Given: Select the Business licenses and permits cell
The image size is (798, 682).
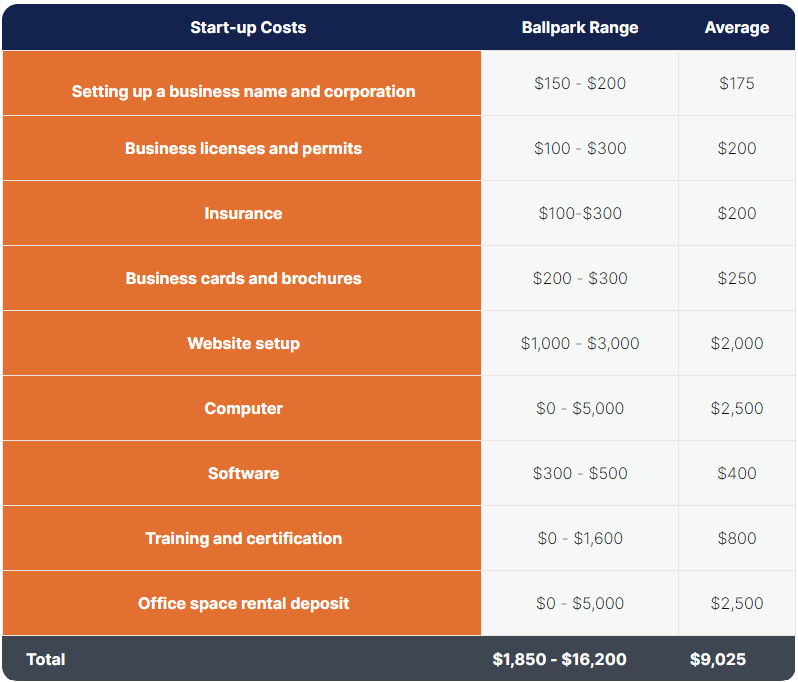Looking at the screenshot, I should pyautogui.click(x=243, y=148).
